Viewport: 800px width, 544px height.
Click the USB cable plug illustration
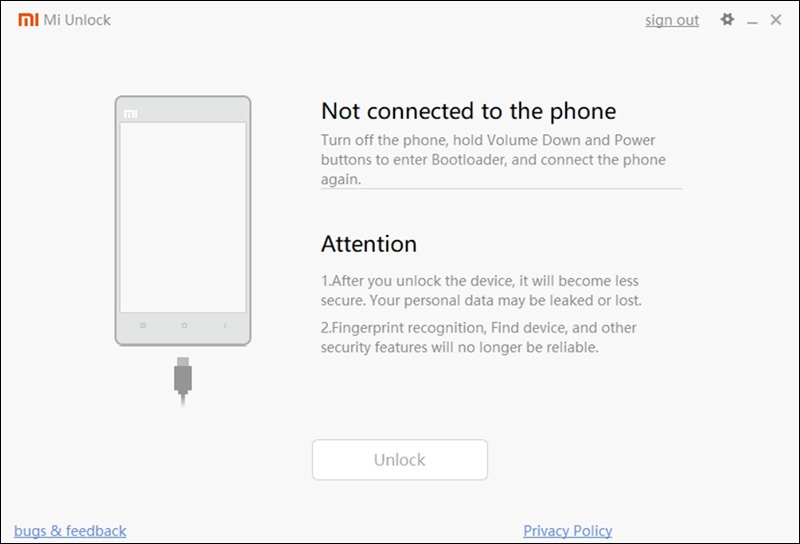183,381
